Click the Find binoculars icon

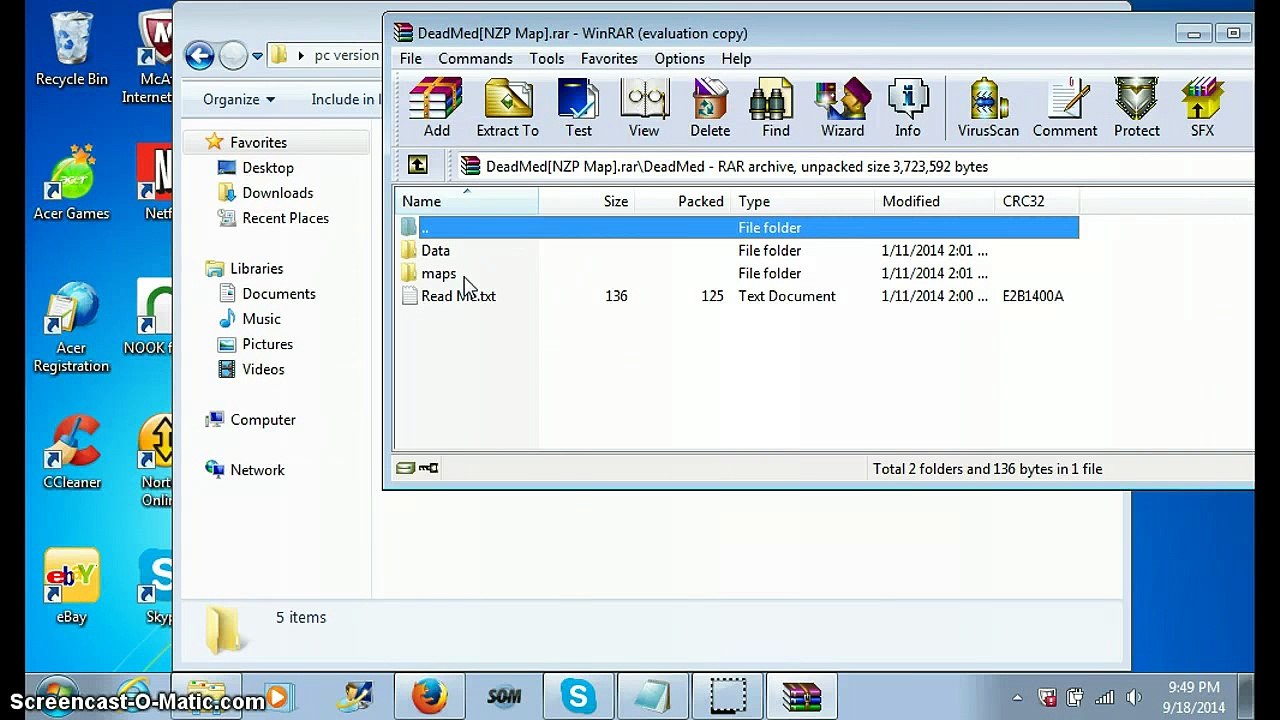click(776, 108)
